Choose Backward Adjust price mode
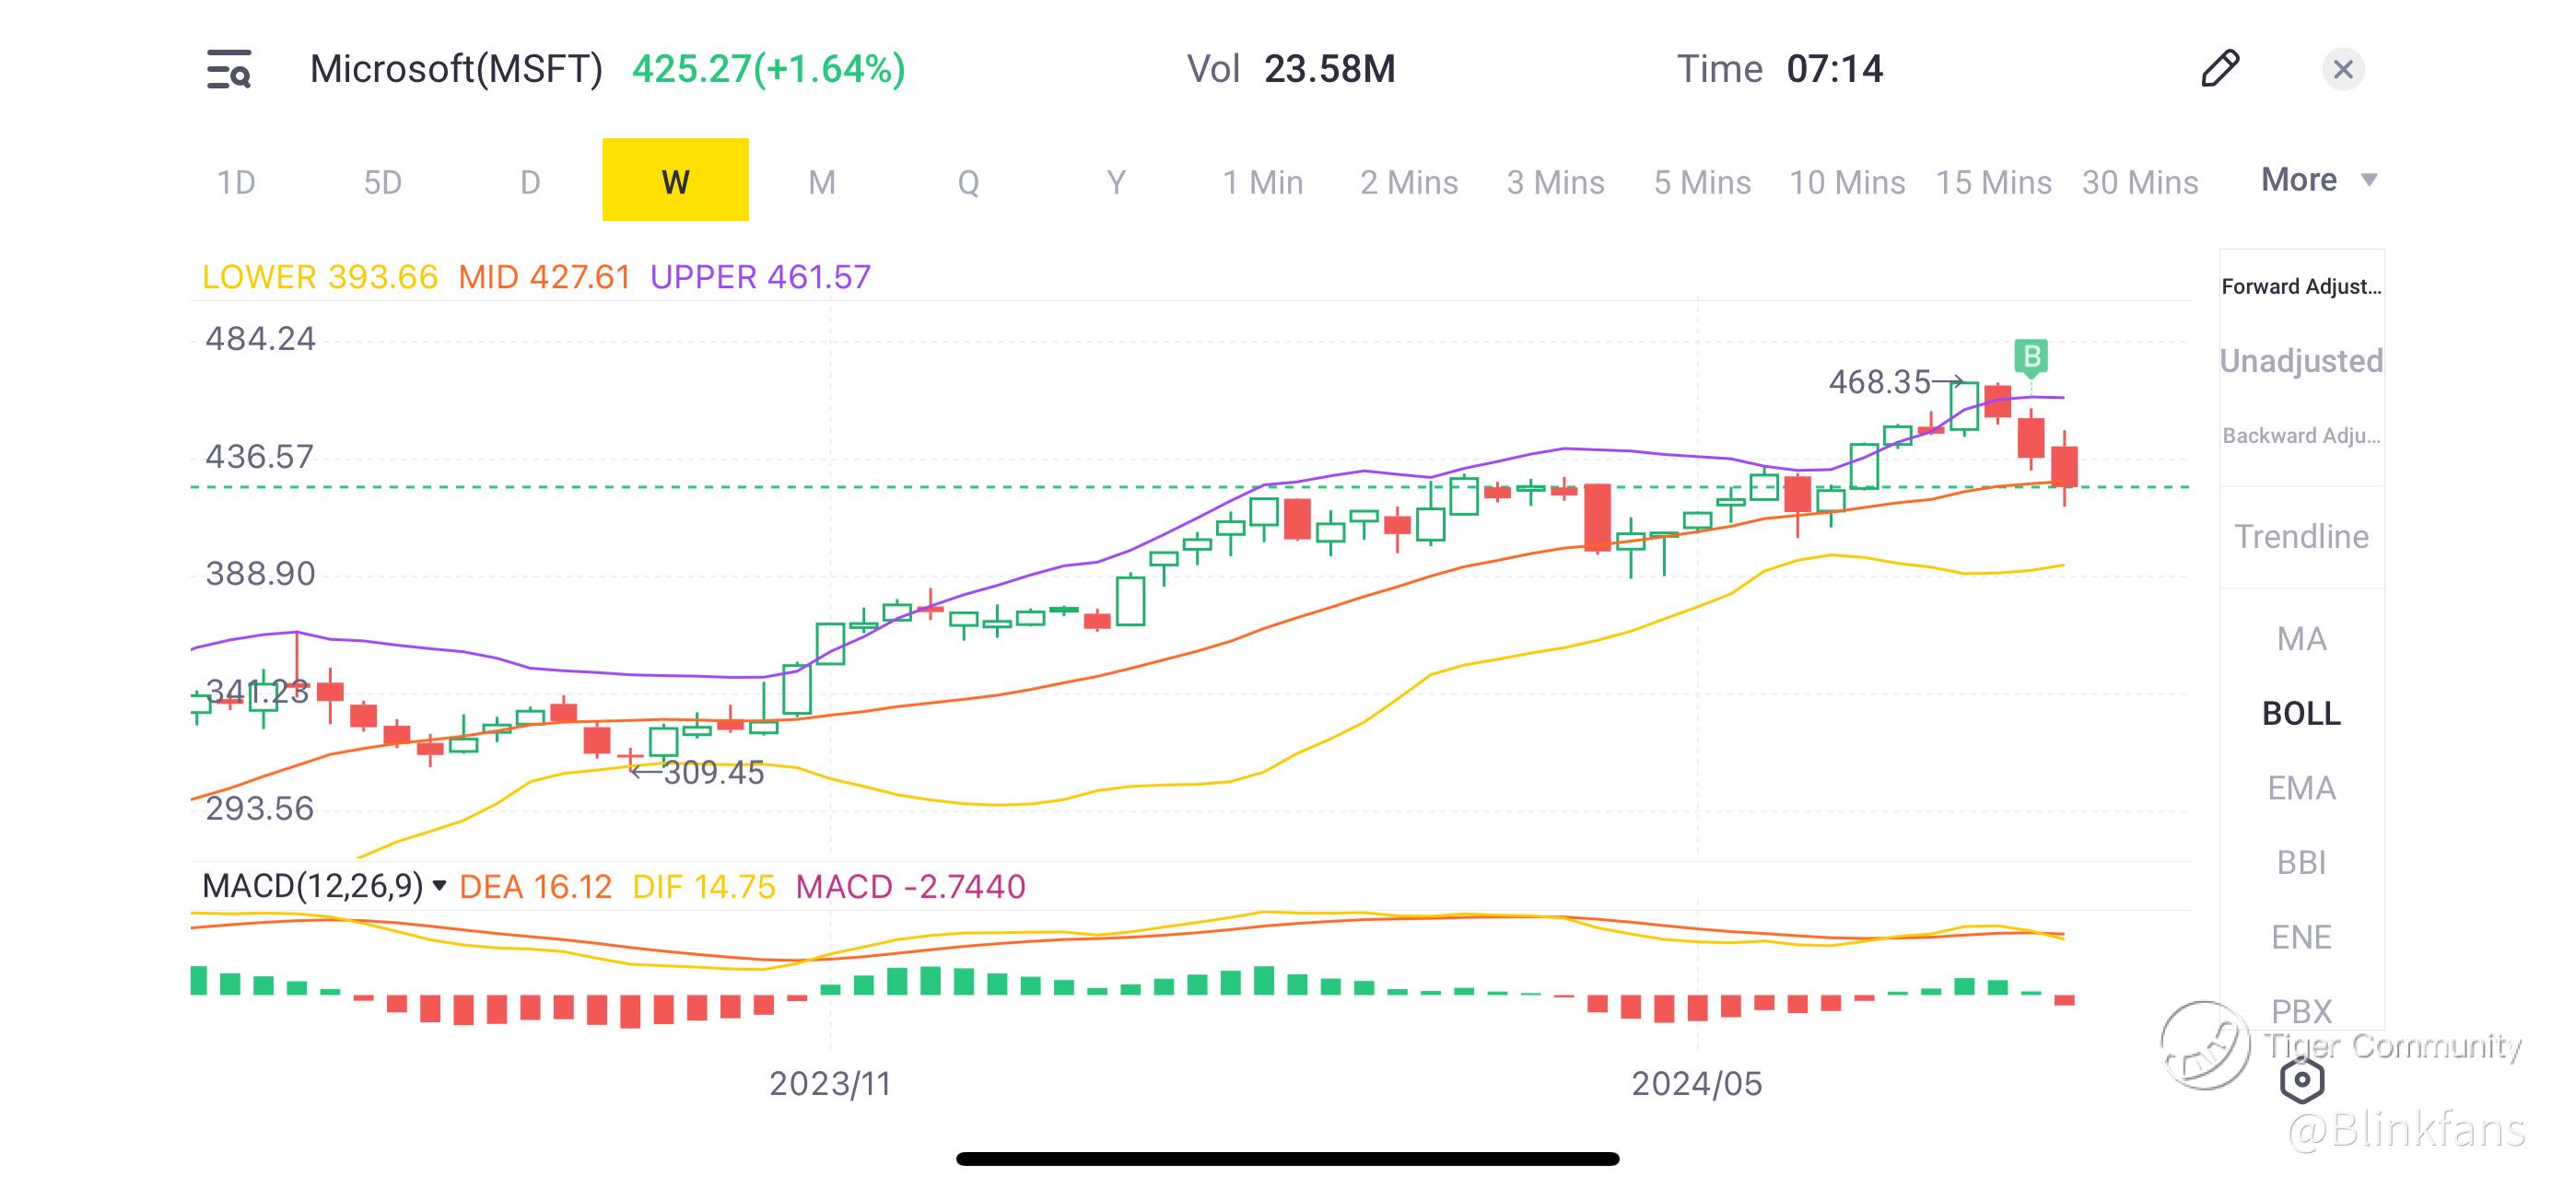2576x1188 pixels. [2301, 436]
